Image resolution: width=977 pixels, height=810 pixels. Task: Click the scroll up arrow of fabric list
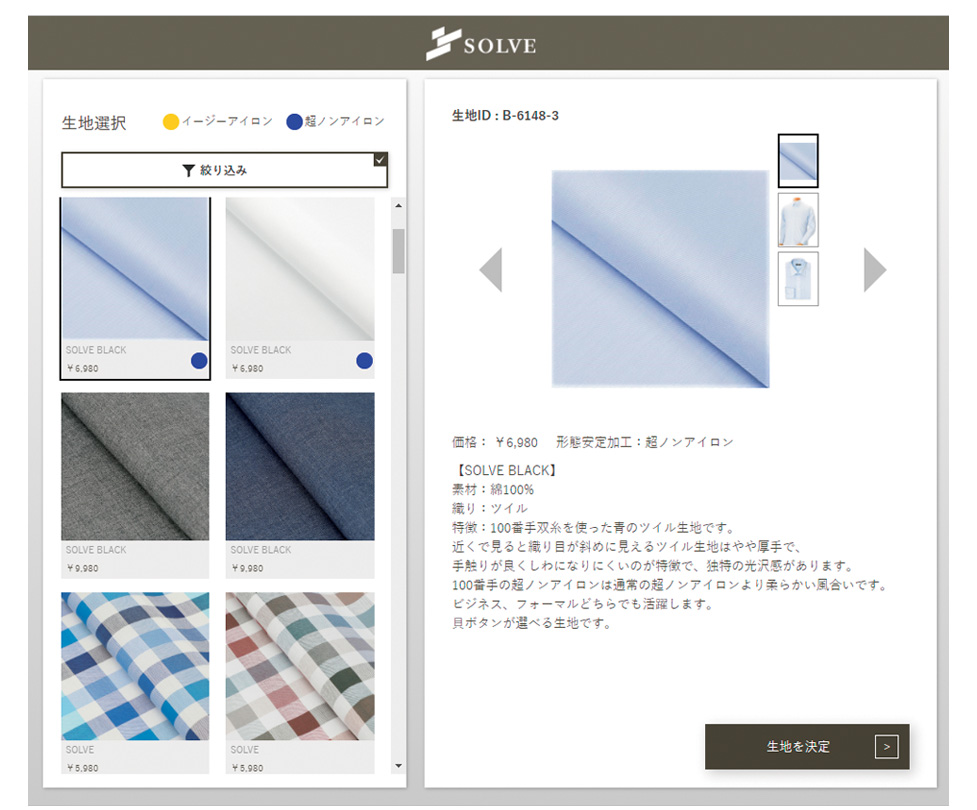(399, 205)
